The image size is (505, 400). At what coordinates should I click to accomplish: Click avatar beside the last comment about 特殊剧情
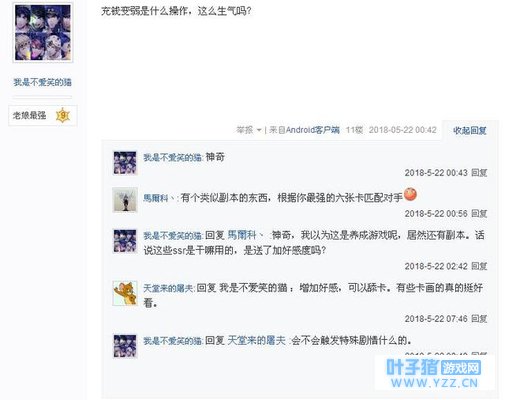pos(125,346)
